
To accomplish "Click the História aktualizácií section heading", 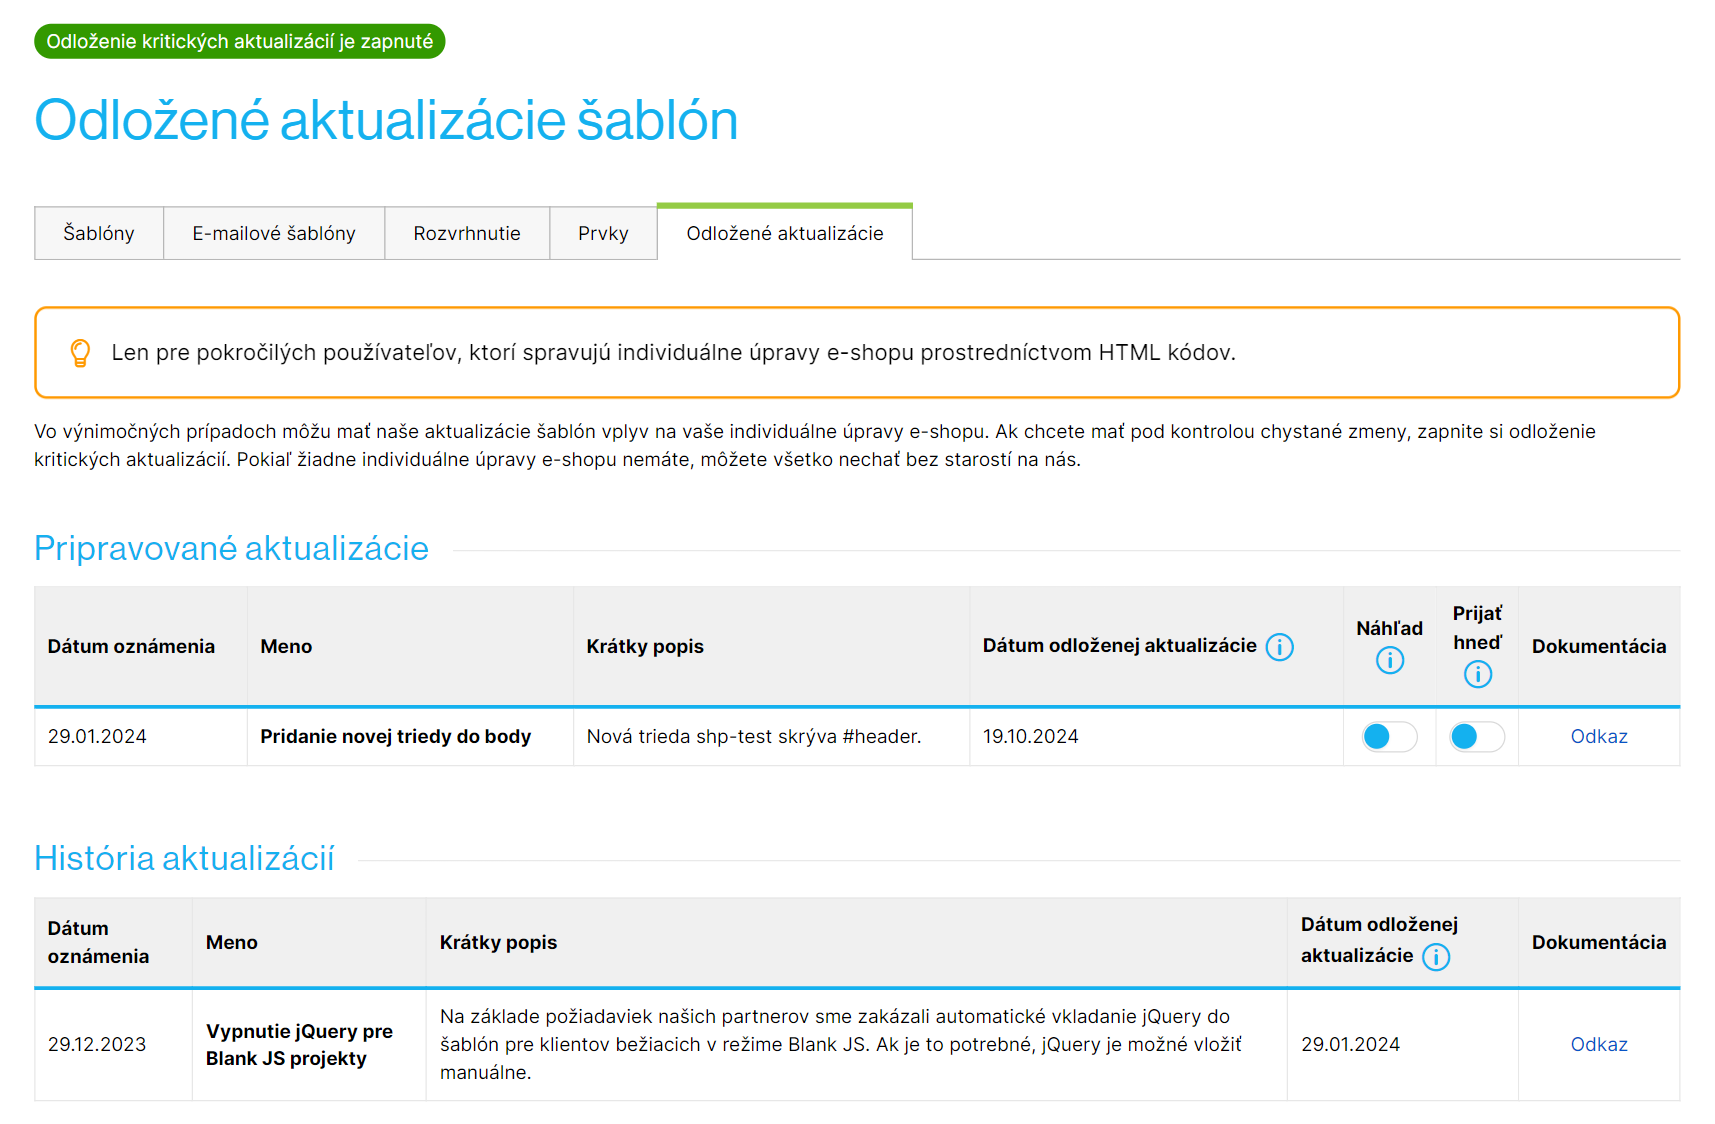I will pos(184,859).
